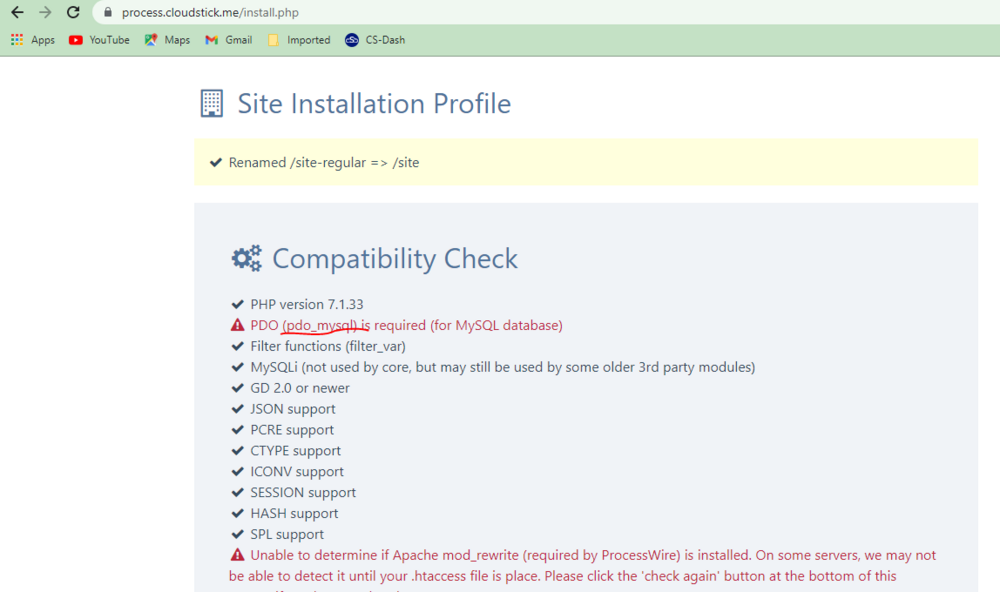Click the Renamed /site-regular notice message
Image resolution: width=1000 pixels, height=592 pixels.
pos(324,163)
